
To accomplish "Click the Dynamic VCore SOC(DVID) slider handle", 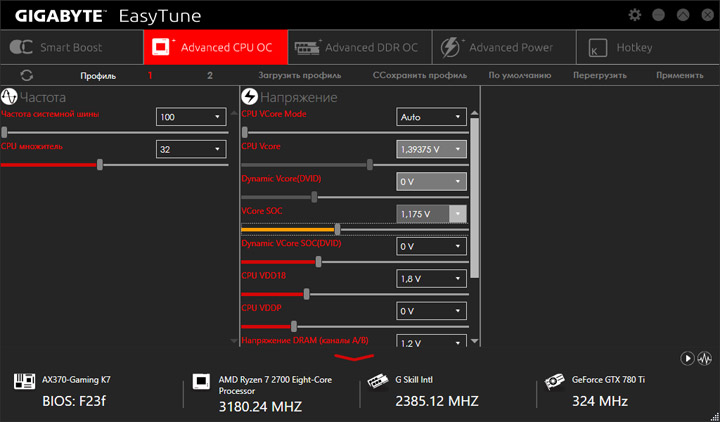I will coord(318,262).
